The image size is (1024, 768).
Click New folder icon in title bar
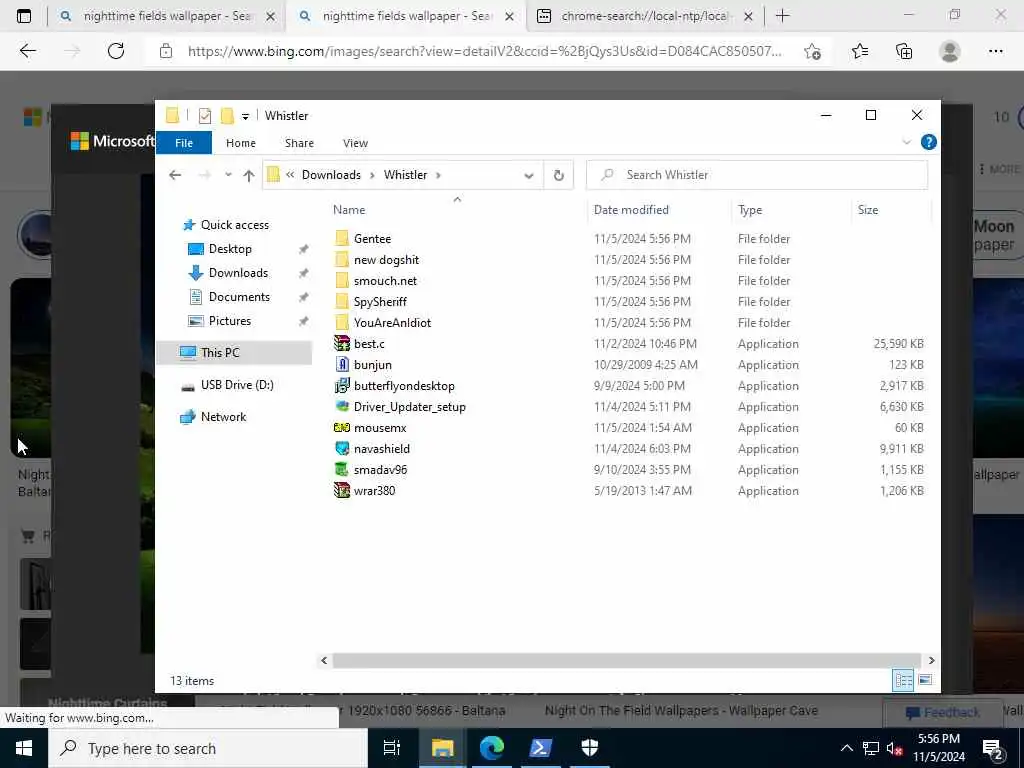click(x=227, y=116)
